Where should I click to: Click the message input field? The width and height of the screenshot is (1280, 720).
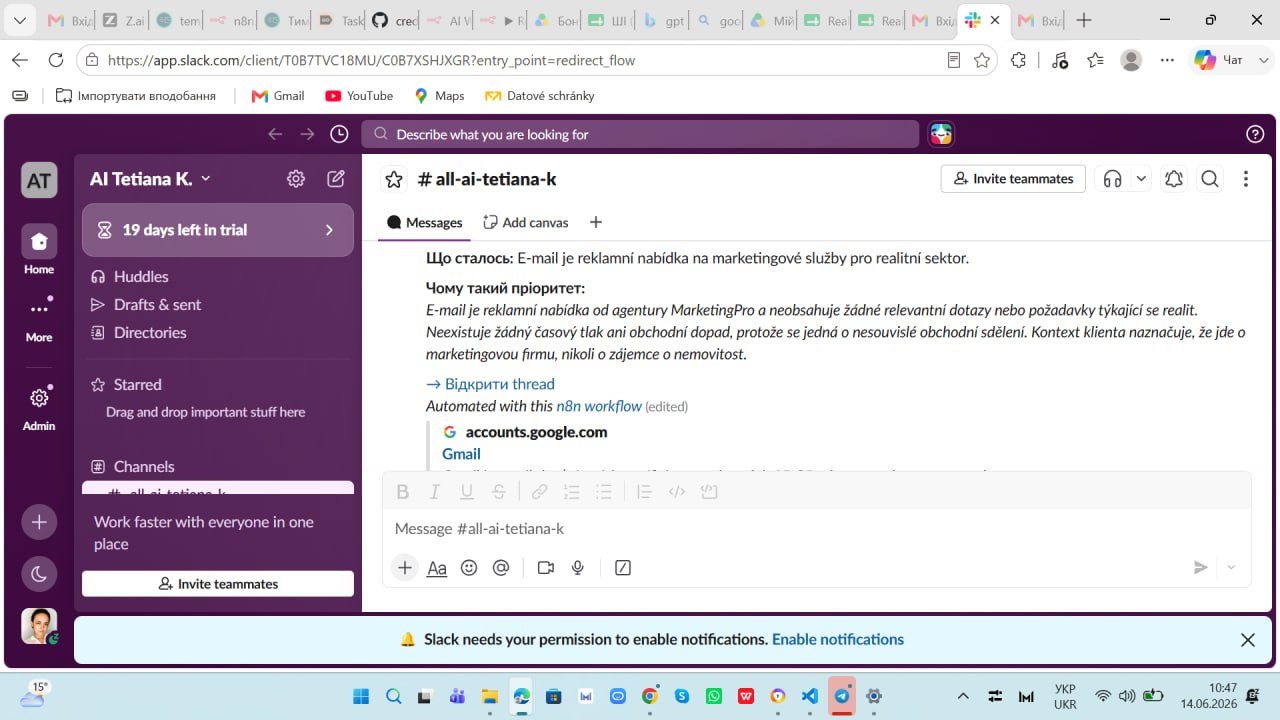pyautogui.click(x=816, y=528)
